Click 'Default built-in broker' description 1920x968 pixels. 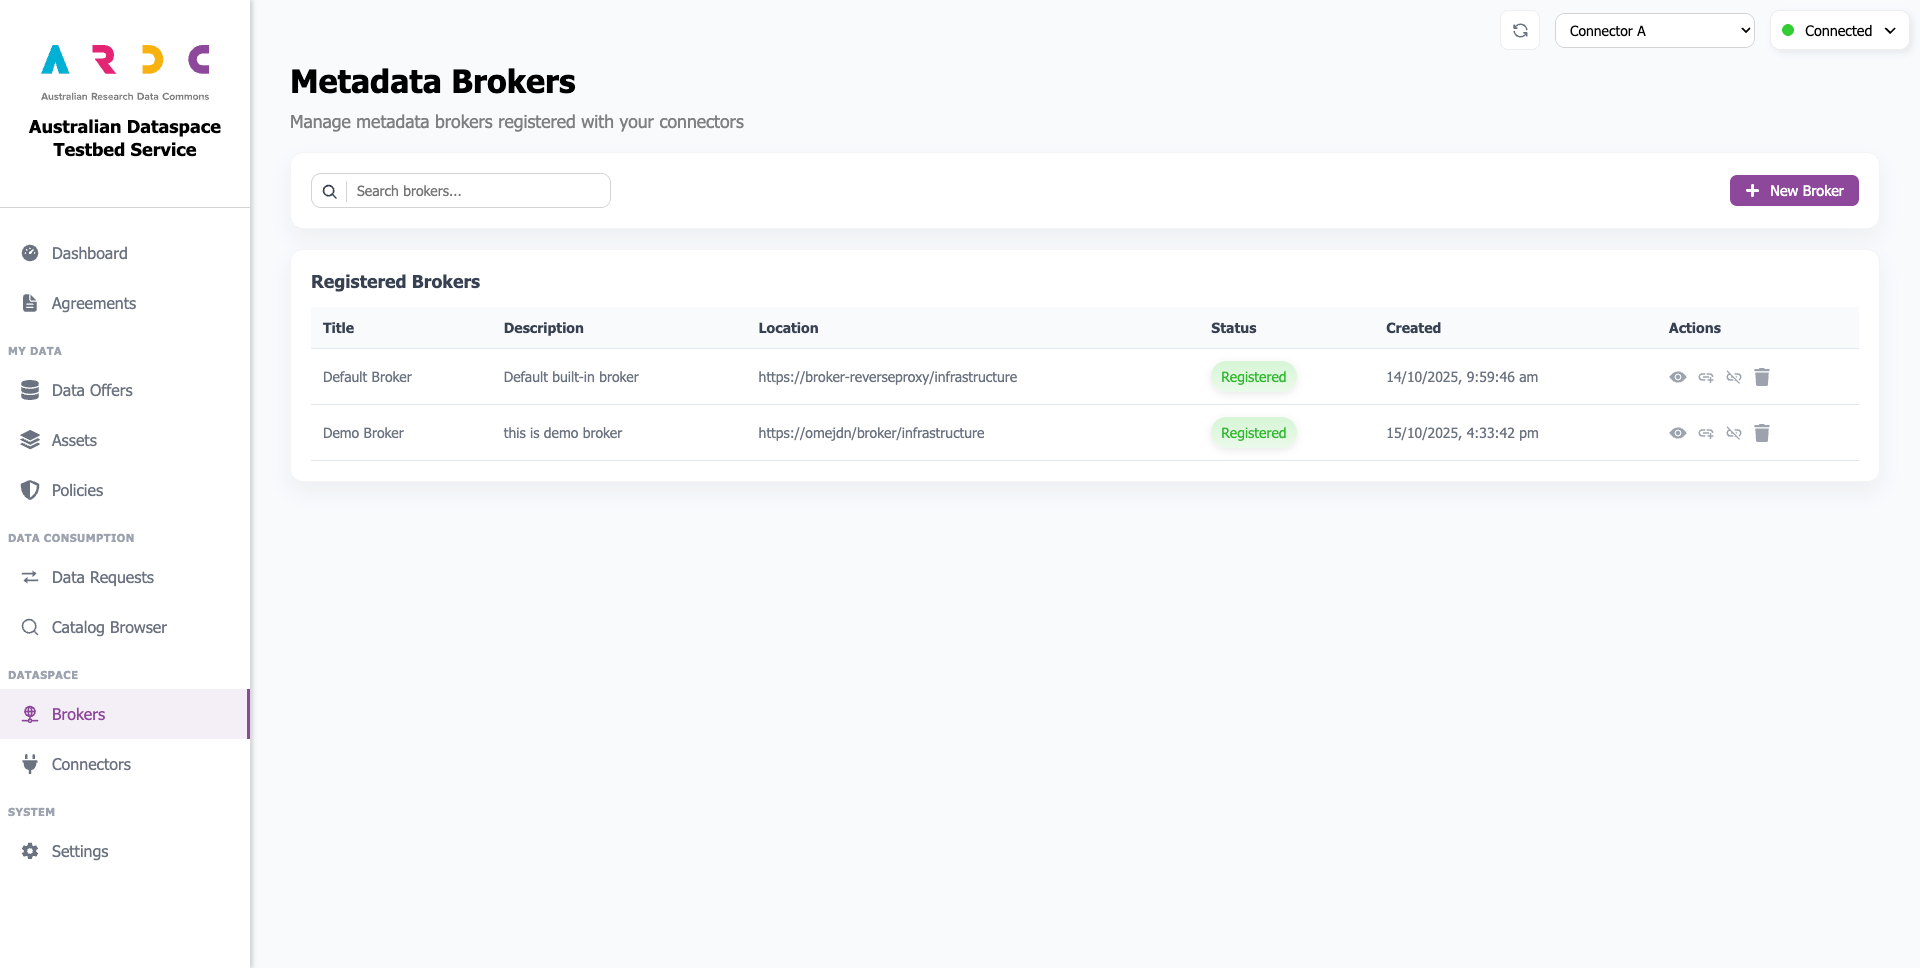(571, 377)
